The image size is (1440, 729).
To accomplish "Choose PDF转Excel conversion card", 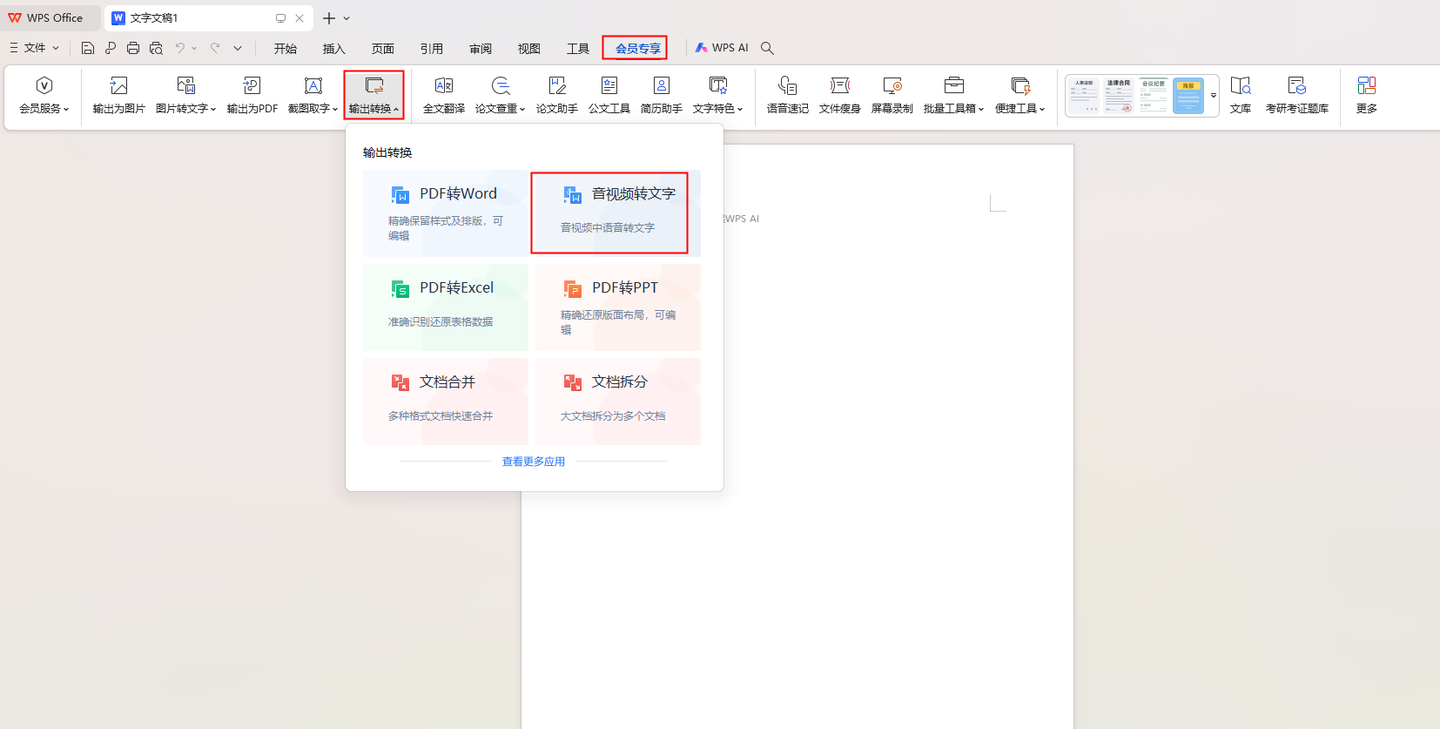I will pos(446,307).
